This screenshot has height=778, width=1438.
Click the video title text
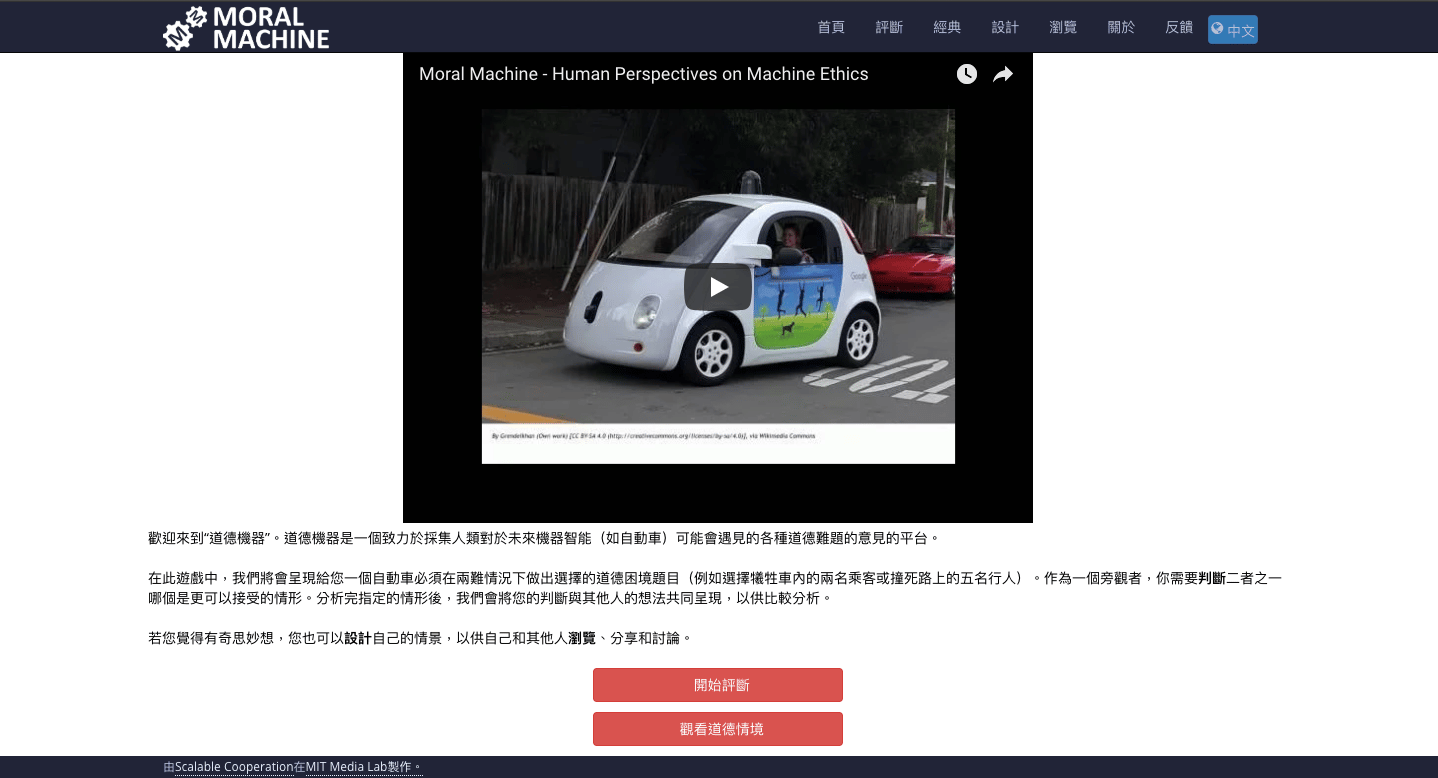[643, 74]
